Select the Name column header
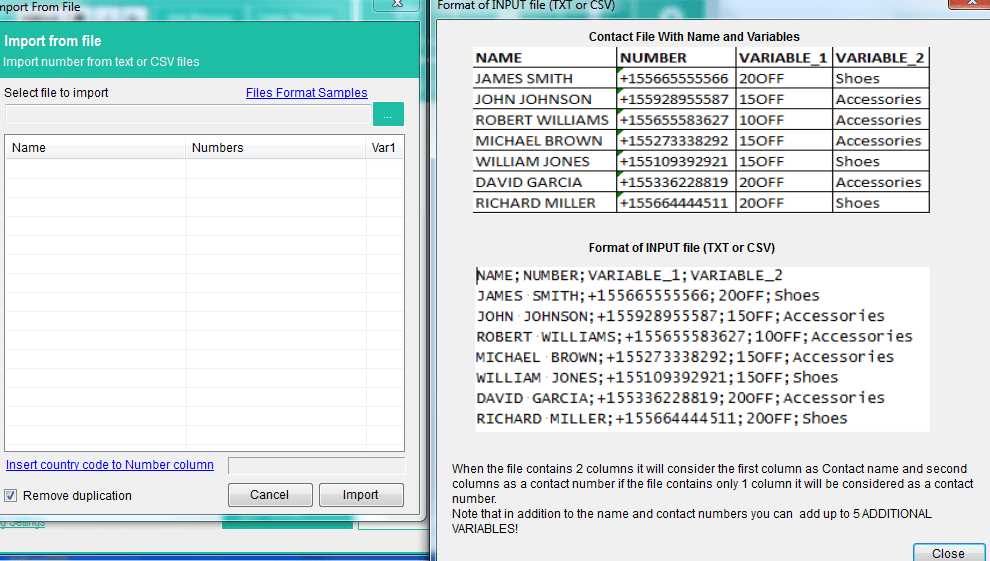990x561 pixels. click(96, 148)
